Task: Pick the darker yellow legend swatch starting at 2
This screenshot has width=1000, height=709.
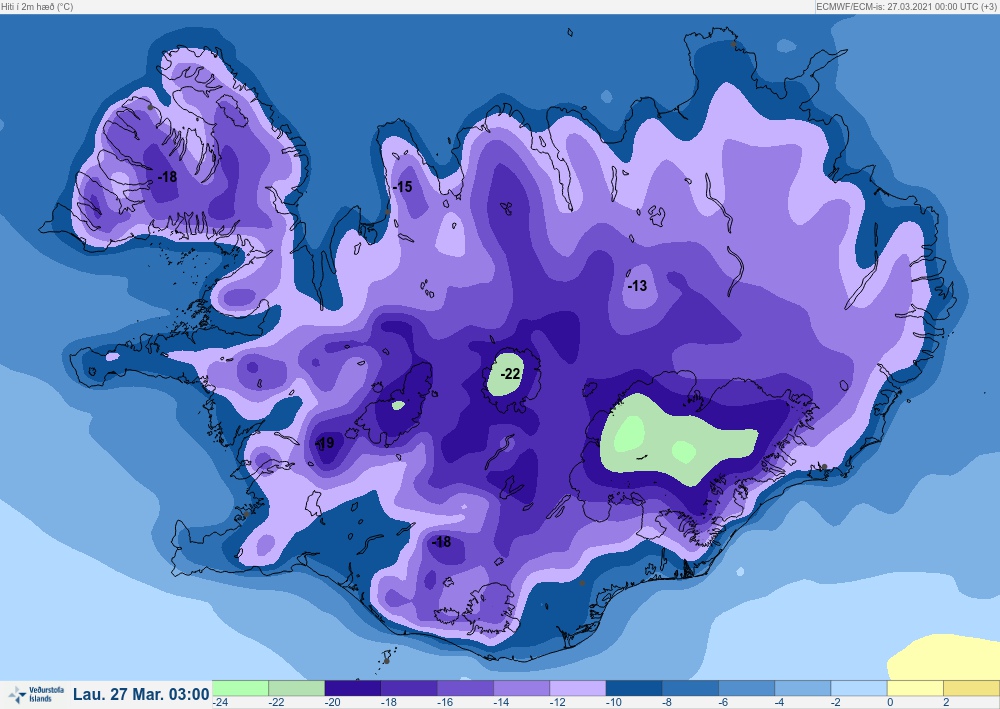Action: pyautogui.click(x=971, y=689)
